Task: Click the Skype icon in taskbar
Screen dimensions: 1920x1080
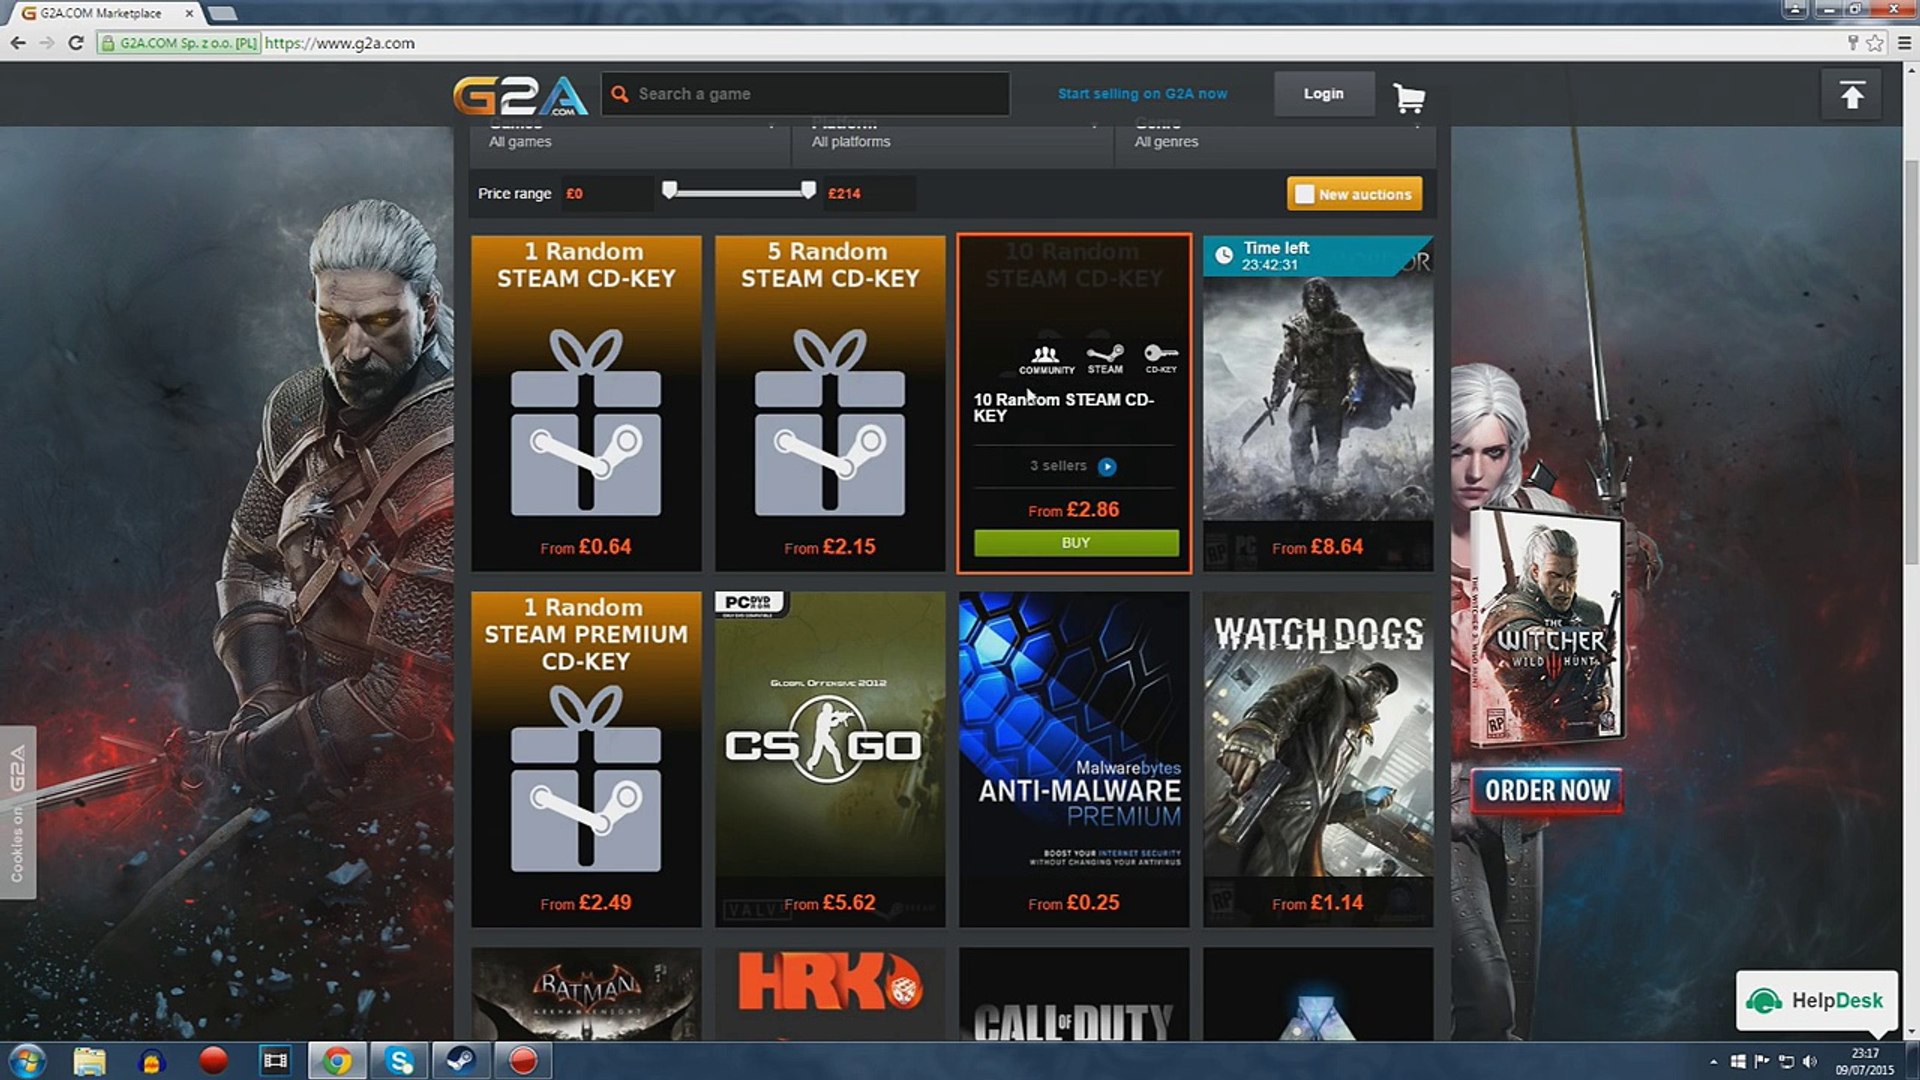Action: 400,1059
